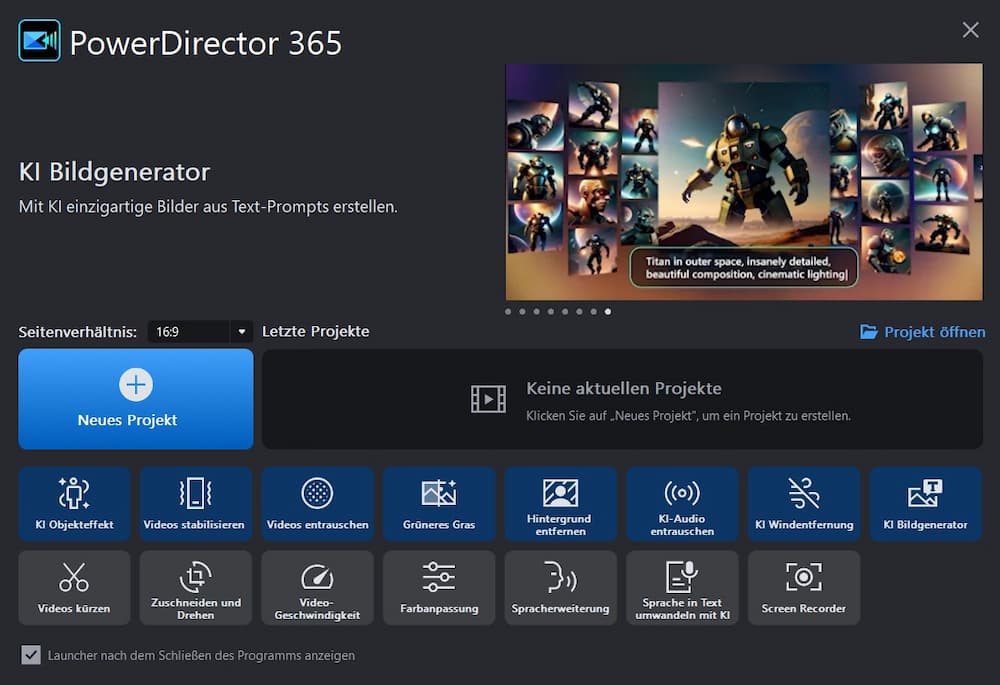
Task: Start the Screen Recorder
Action: click(x=804, y=588)
